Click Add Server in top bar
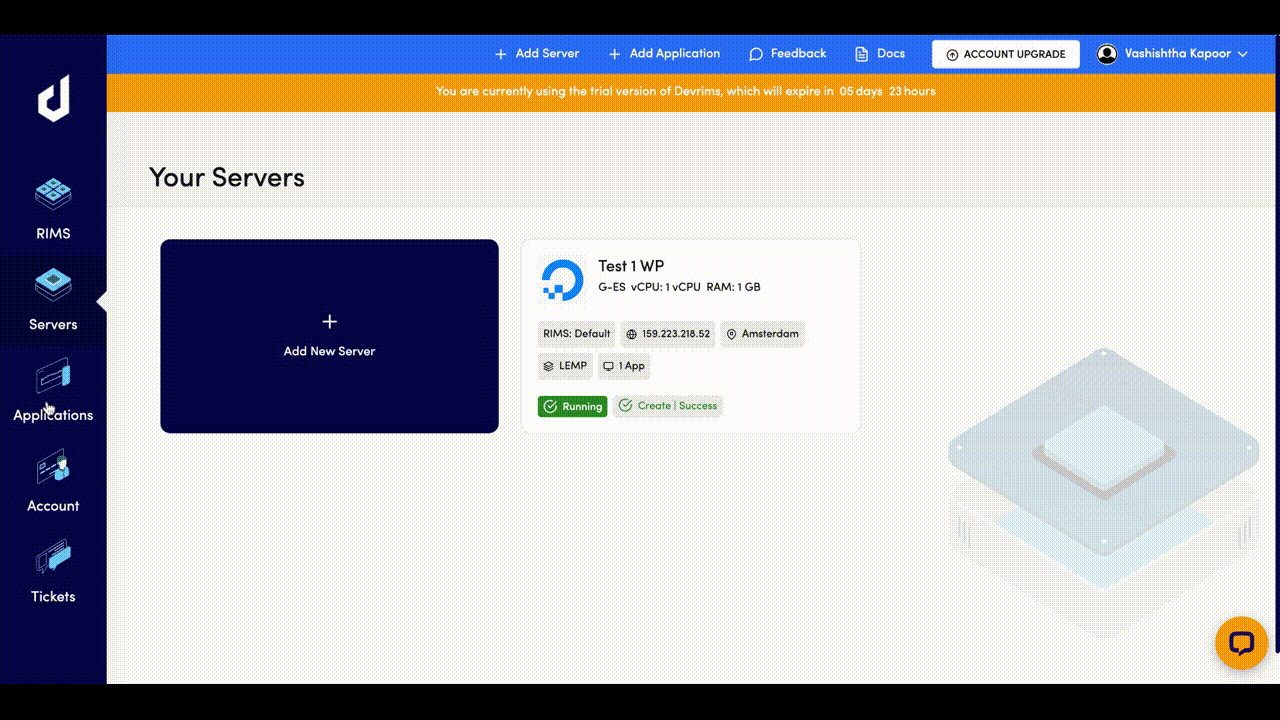 click(537, 54)
